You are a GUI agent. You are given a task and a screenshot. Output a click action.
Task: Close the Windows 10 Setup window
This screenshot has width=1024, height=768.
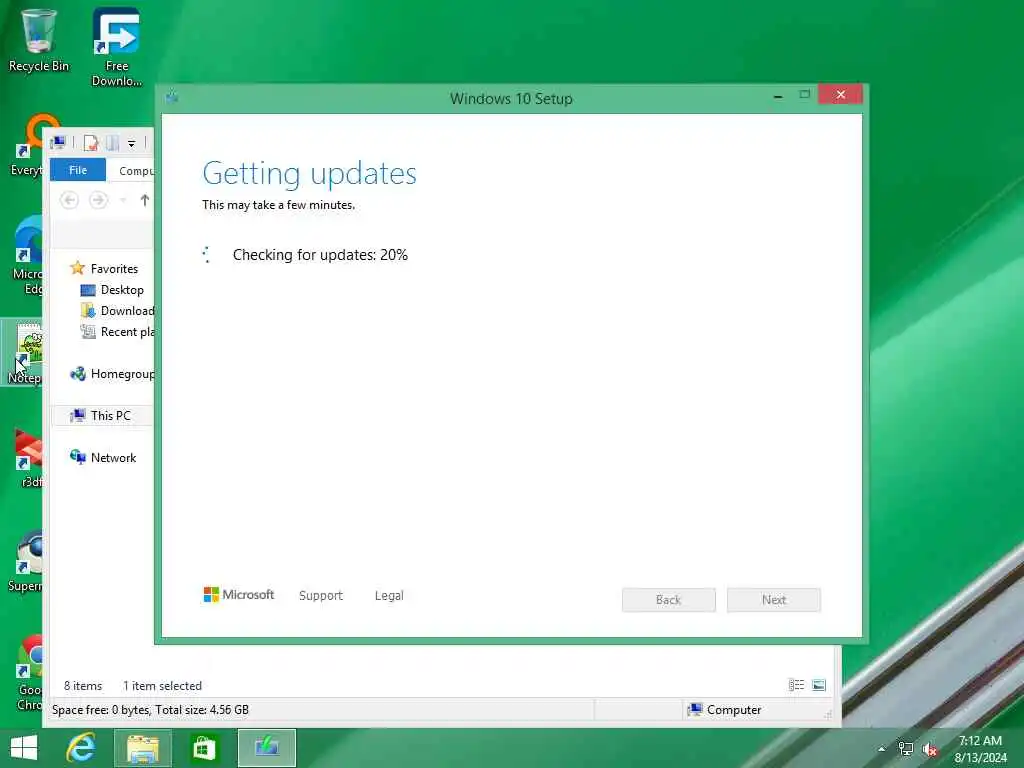pos(840,95)
